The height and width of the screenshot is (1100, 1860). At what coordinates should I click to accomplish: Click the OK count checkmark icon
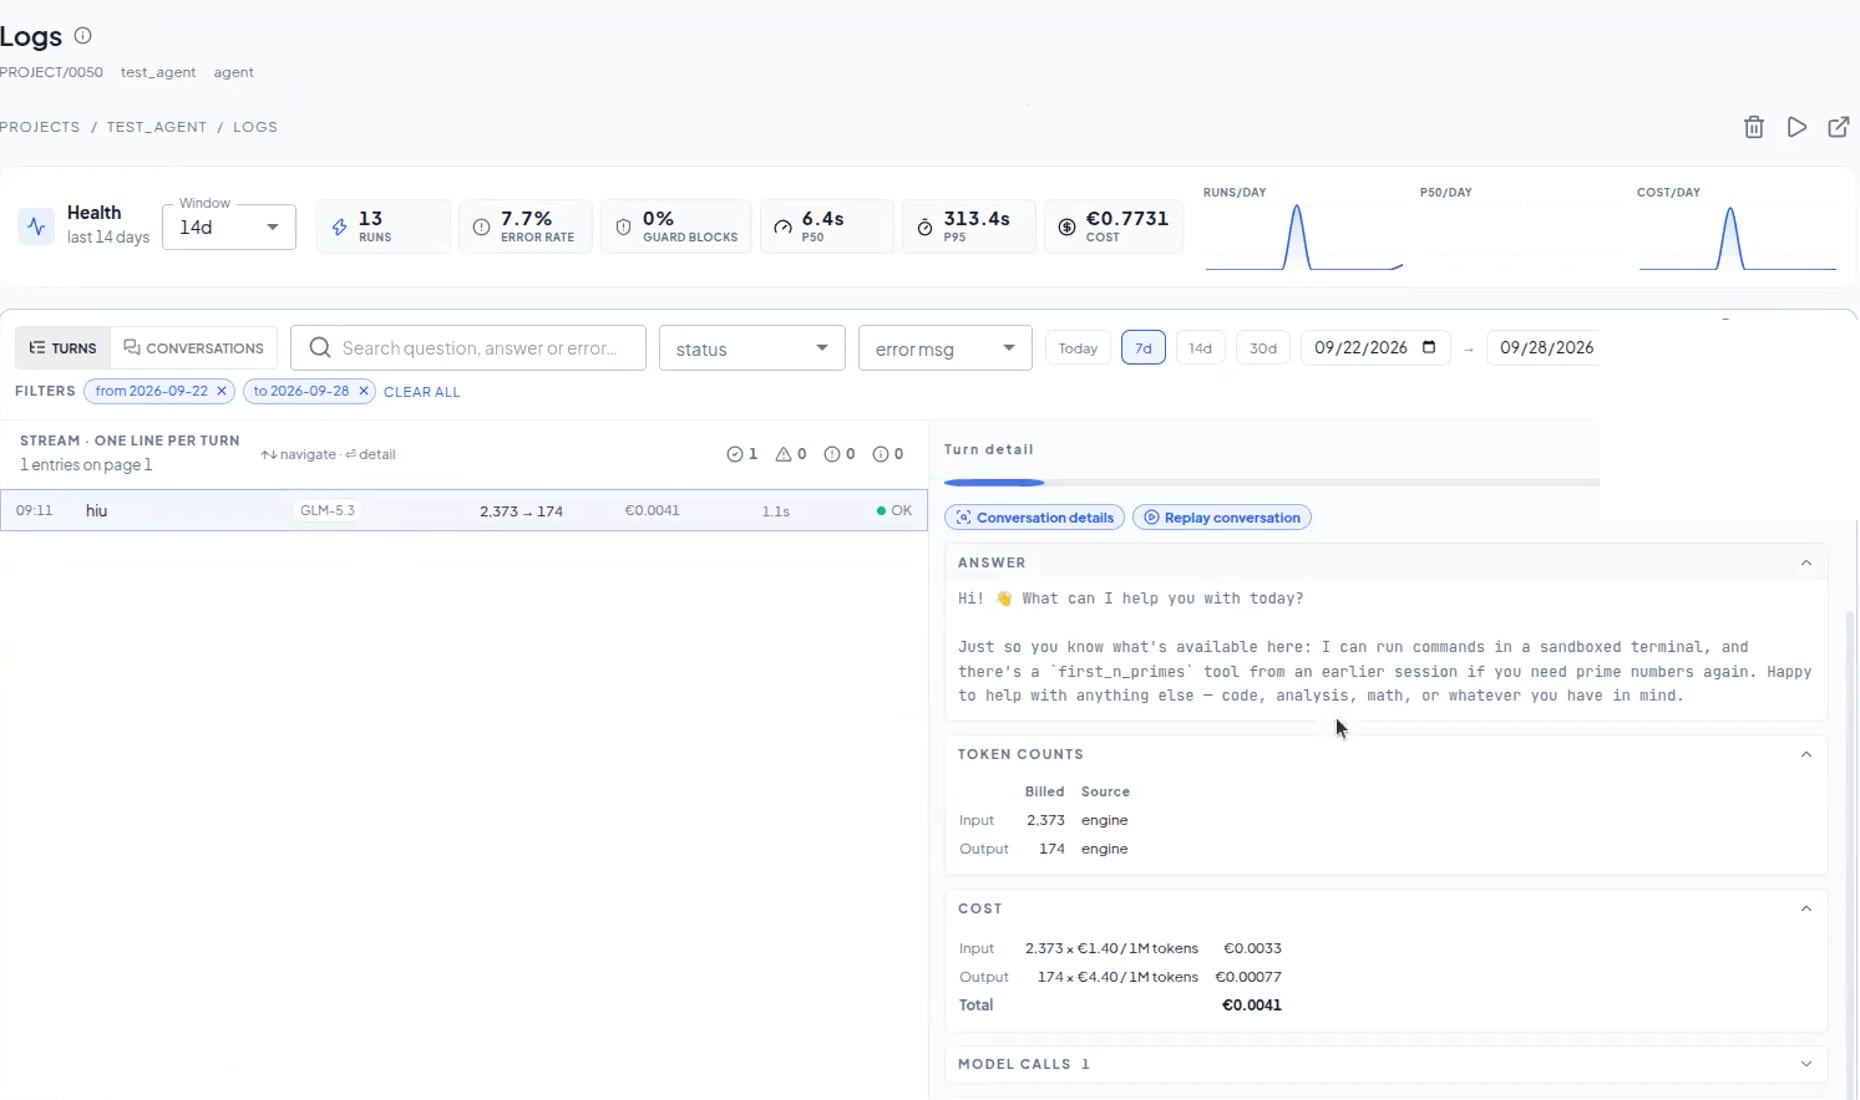click(x=735, y=454)
